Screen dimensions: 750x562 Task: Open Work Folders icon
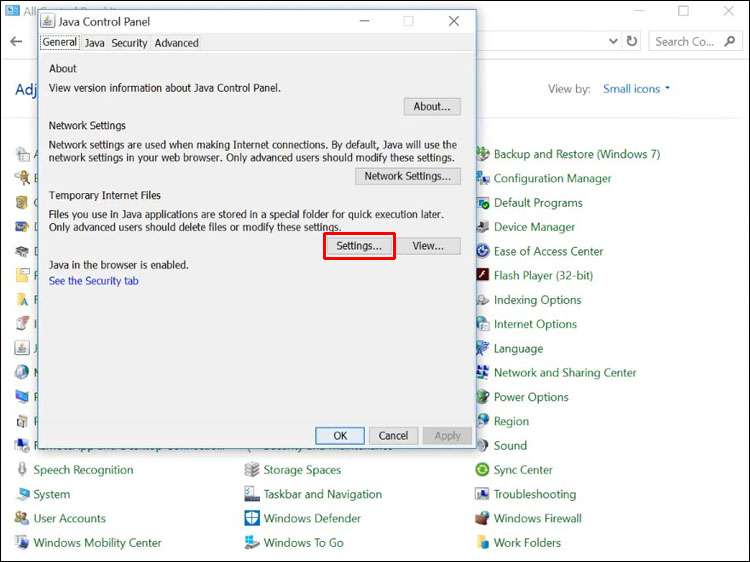tap(482, 542)
